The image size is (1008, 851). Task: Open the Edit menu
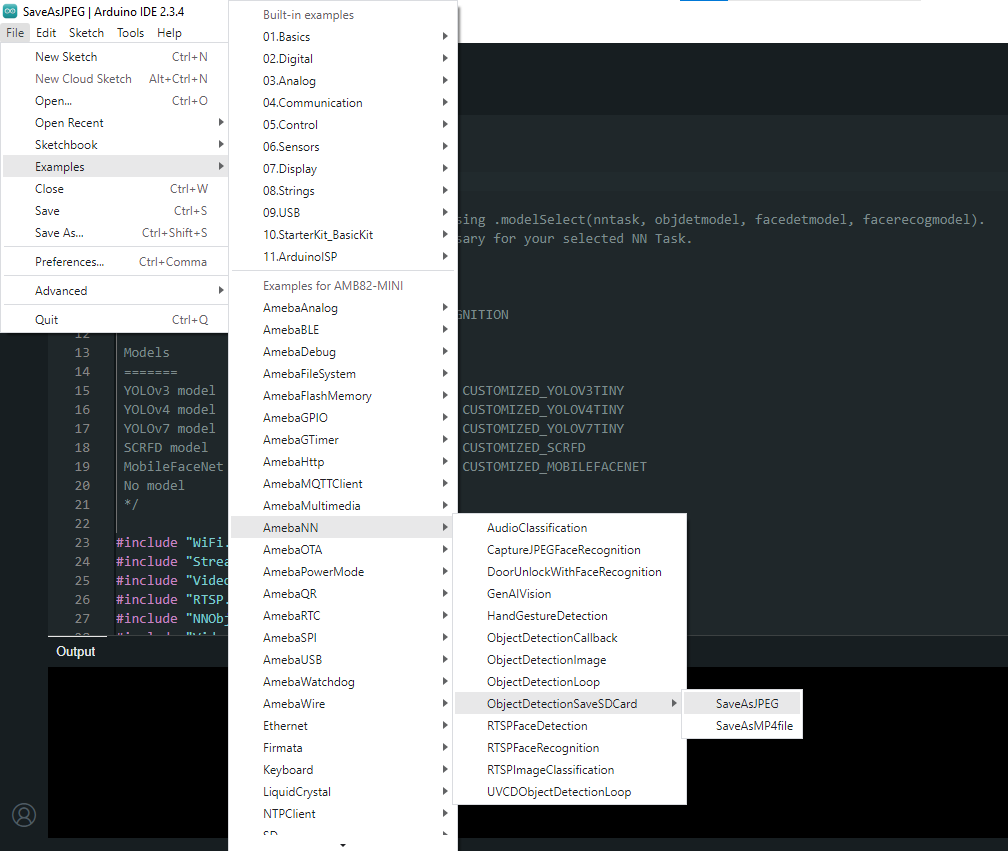(46, 33)
